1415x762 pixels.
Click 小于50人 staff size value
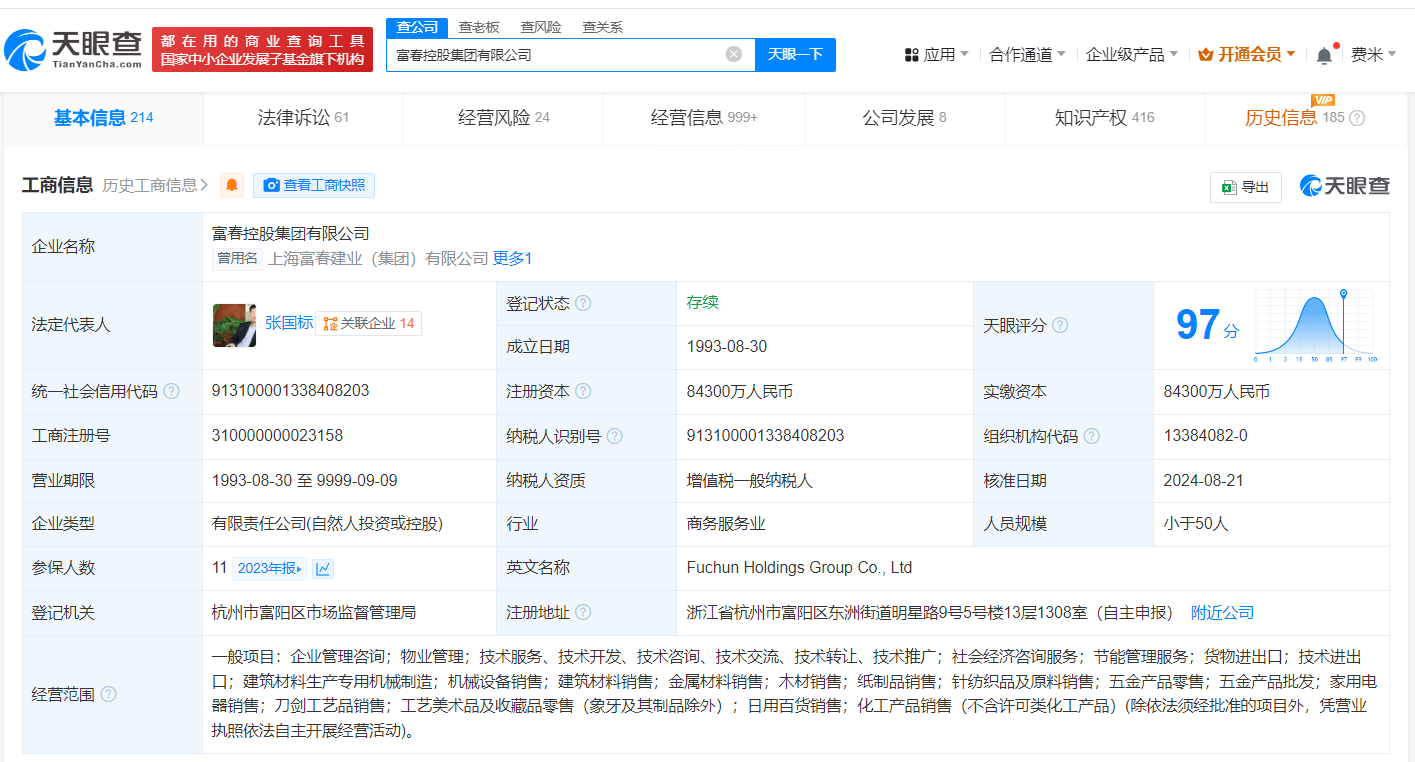1195,523
